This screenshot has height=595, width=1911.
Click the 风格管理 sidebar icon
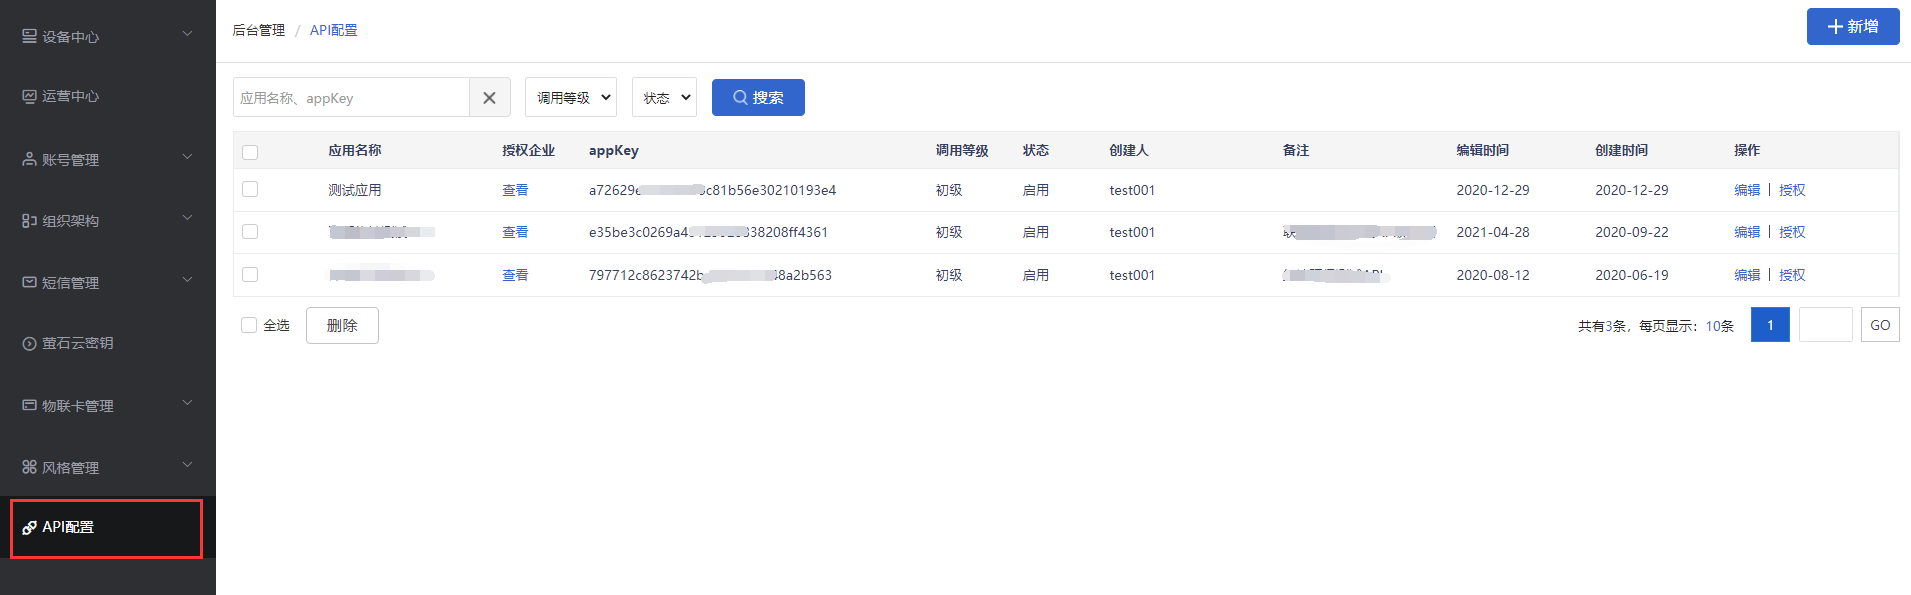(x=29, y=467)
